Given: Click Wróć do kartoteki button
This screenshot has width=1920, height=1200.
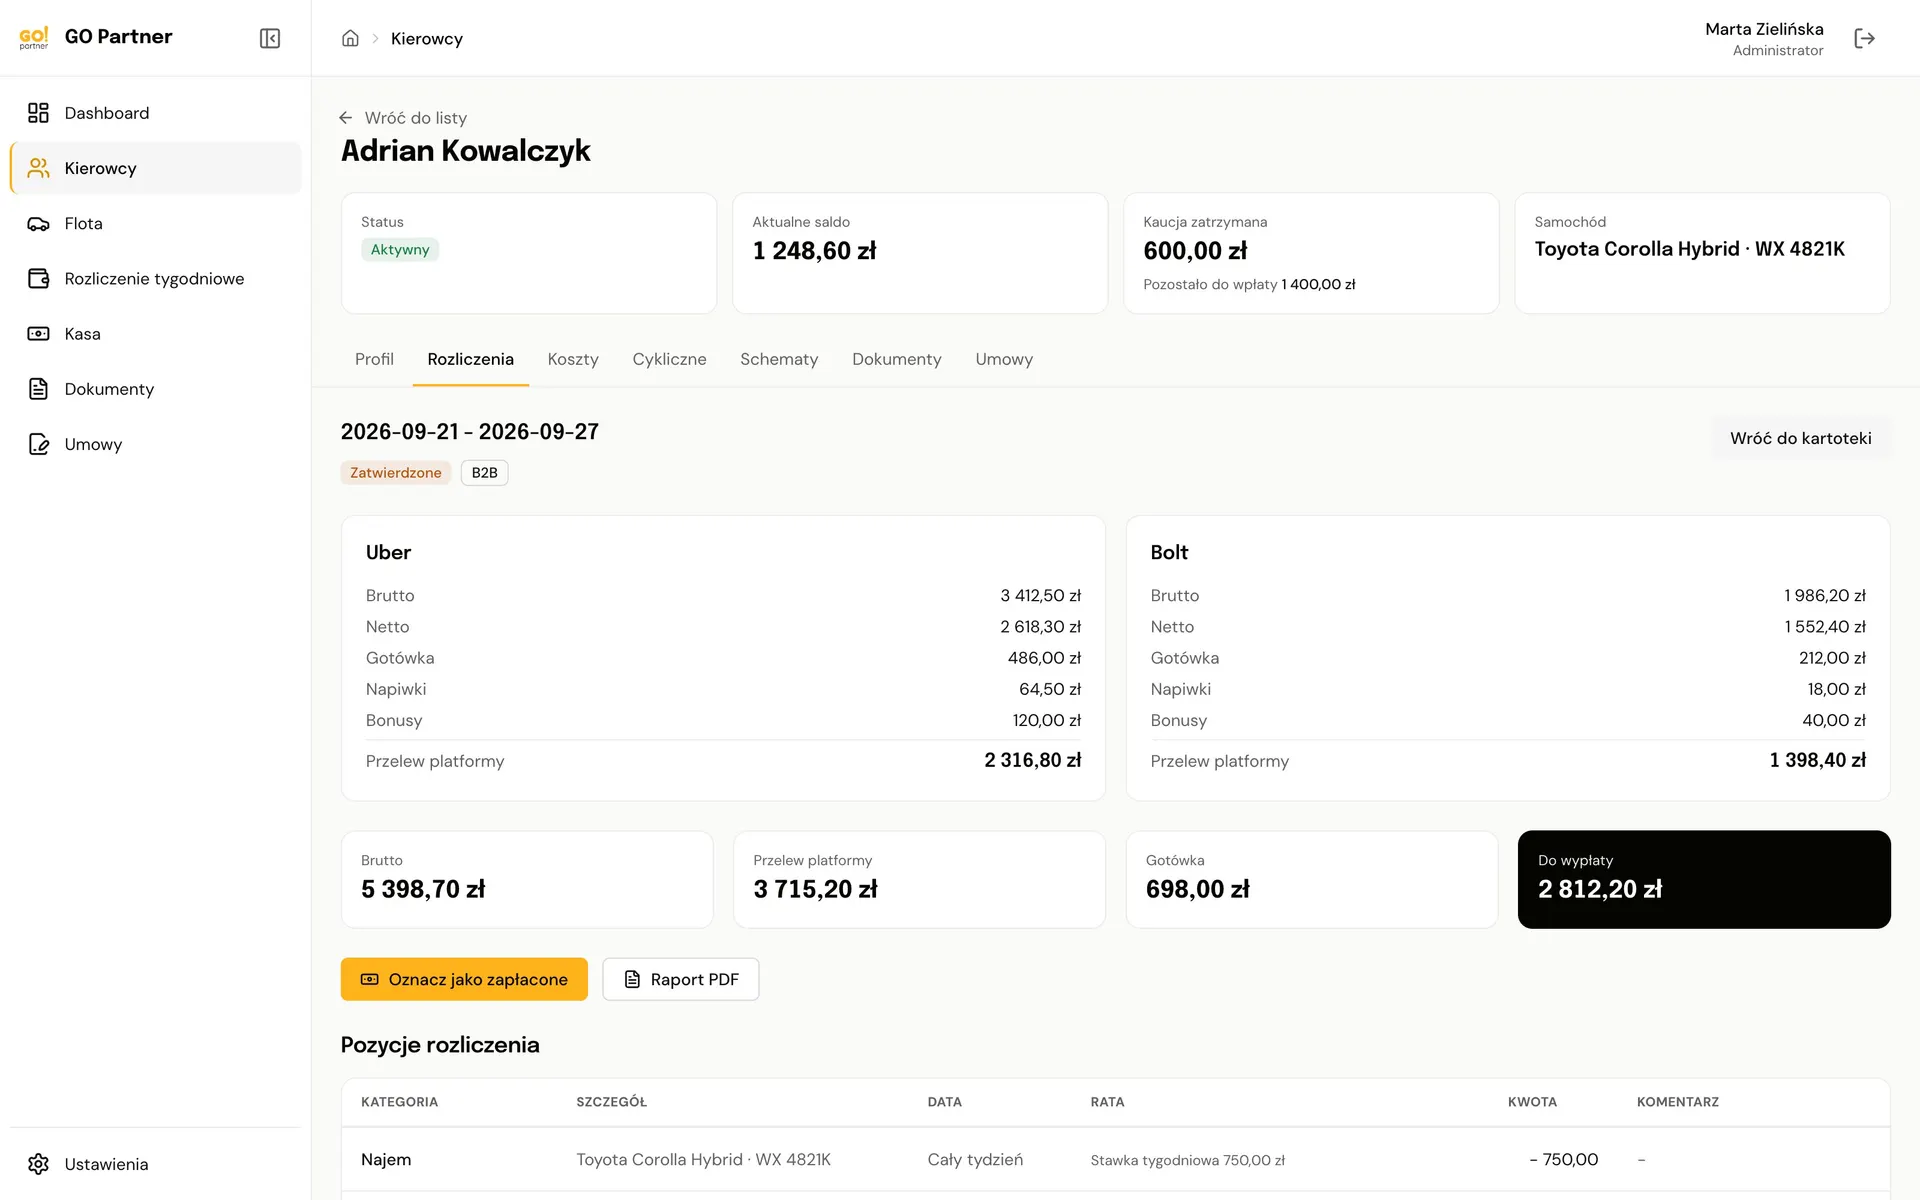Looking at the screenshot, I should coord(1801,438).
